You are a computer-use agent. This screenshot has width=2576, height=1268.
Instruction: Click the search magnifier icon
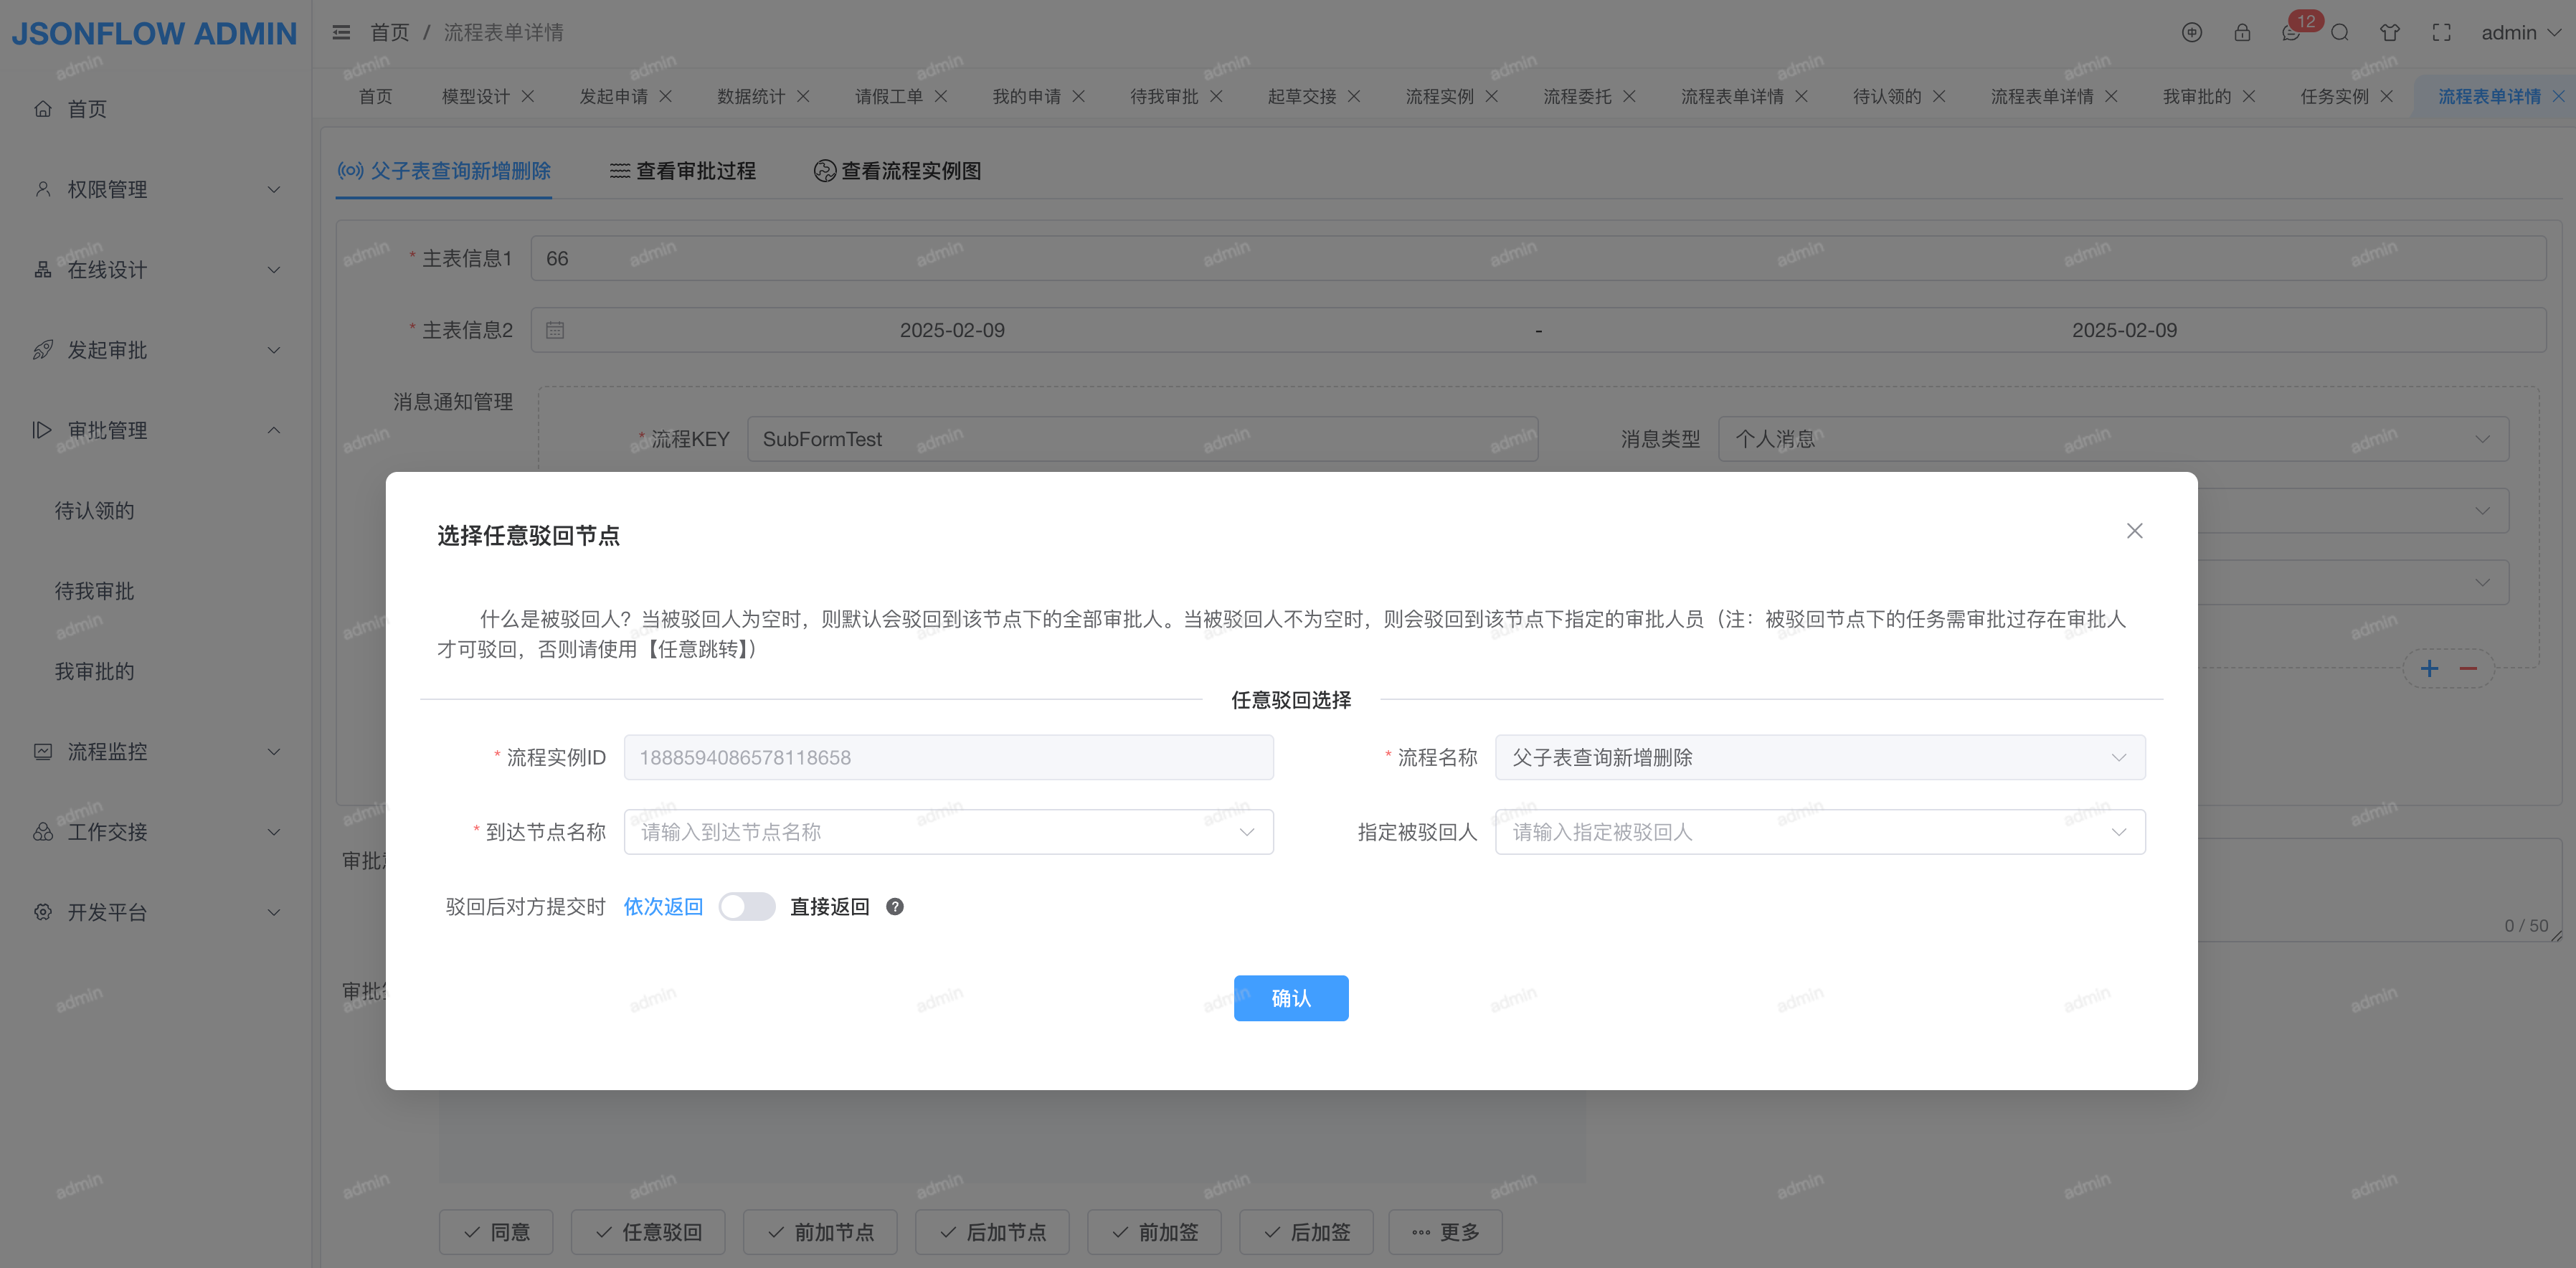pyautogui.click(x=2340, y=33)
